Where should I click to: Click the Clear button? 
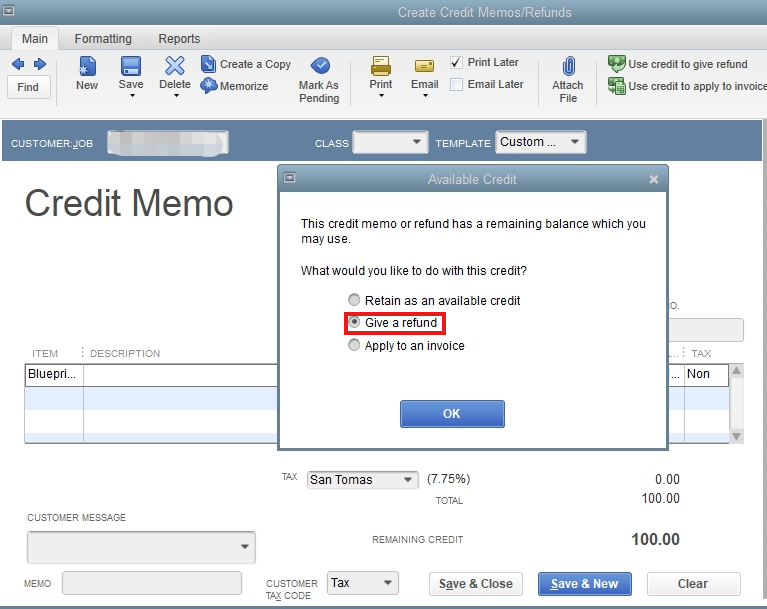coord(693,584)
